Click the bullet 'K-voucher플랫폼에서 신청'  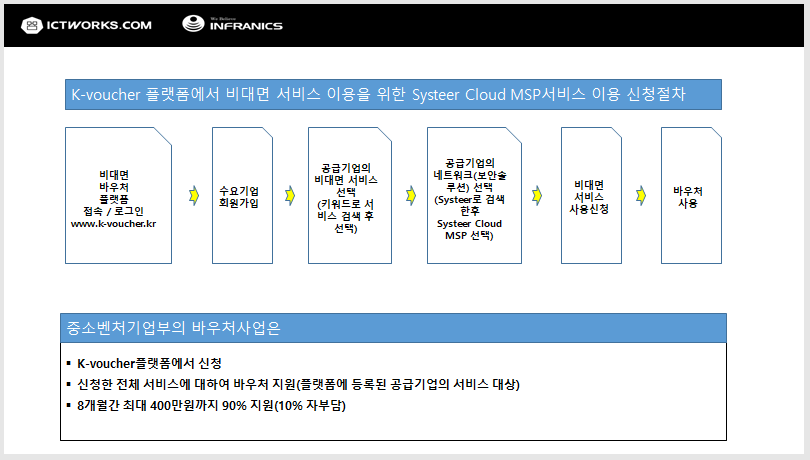coord(149,363)
